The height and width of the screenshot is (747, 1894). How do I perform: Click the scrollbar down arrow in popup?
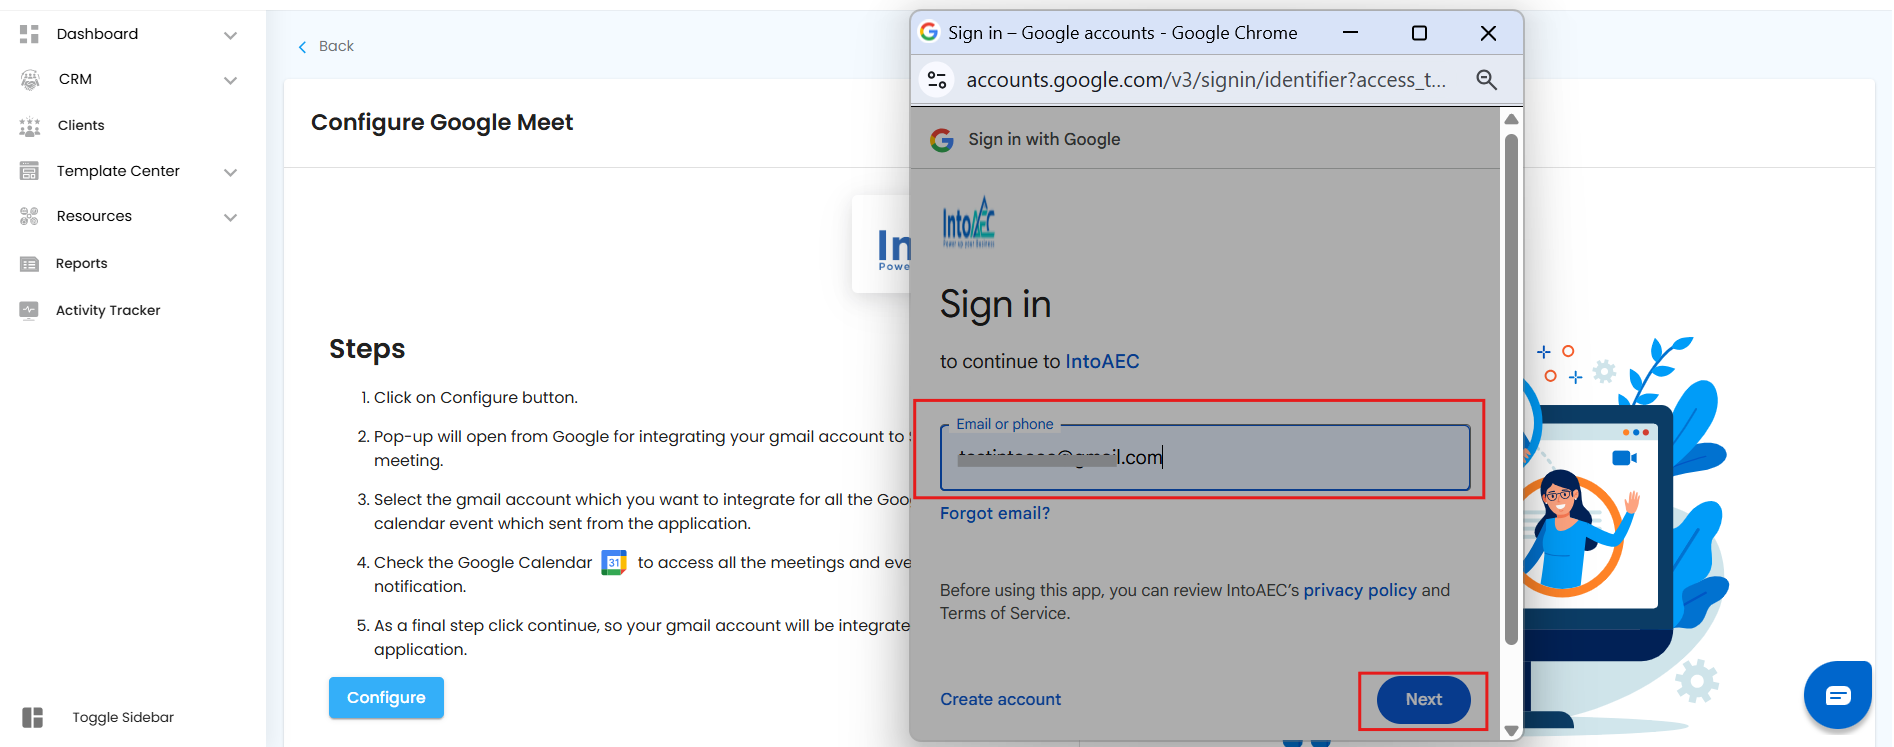tap(1511, 731)
